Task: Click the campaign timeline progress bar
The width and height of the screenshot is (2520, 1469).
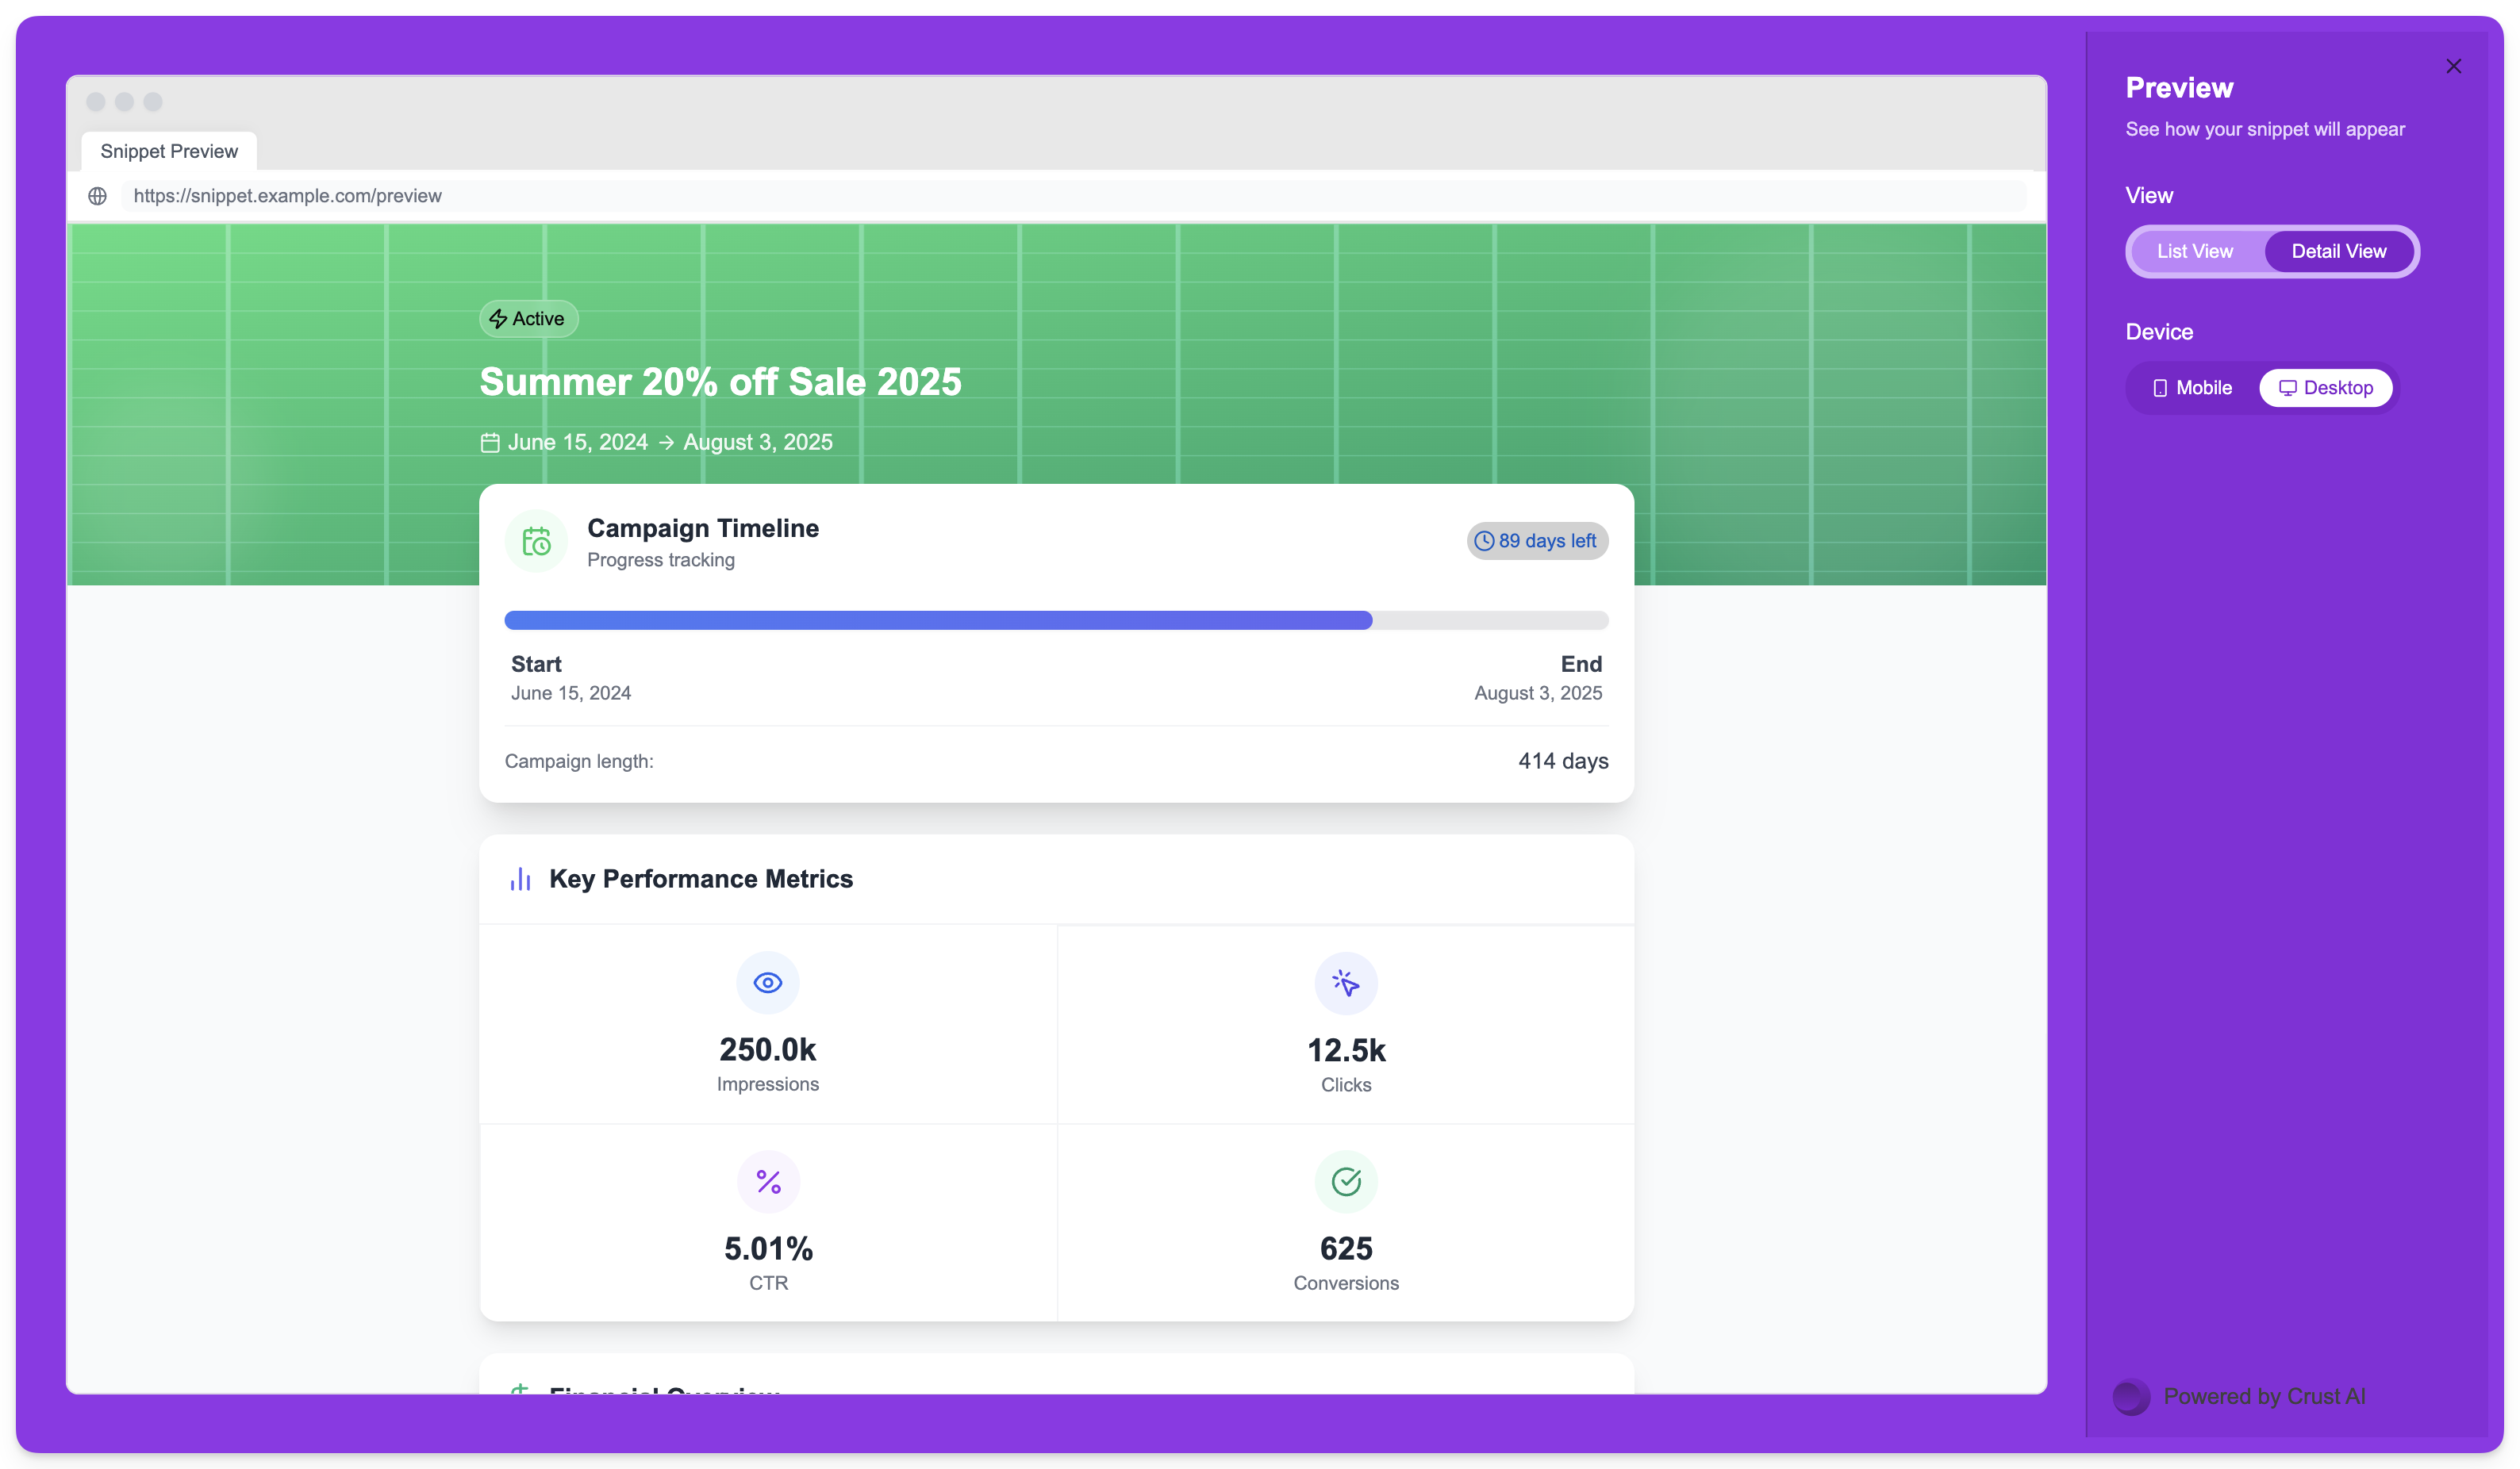Action: tap(1055, 620)
